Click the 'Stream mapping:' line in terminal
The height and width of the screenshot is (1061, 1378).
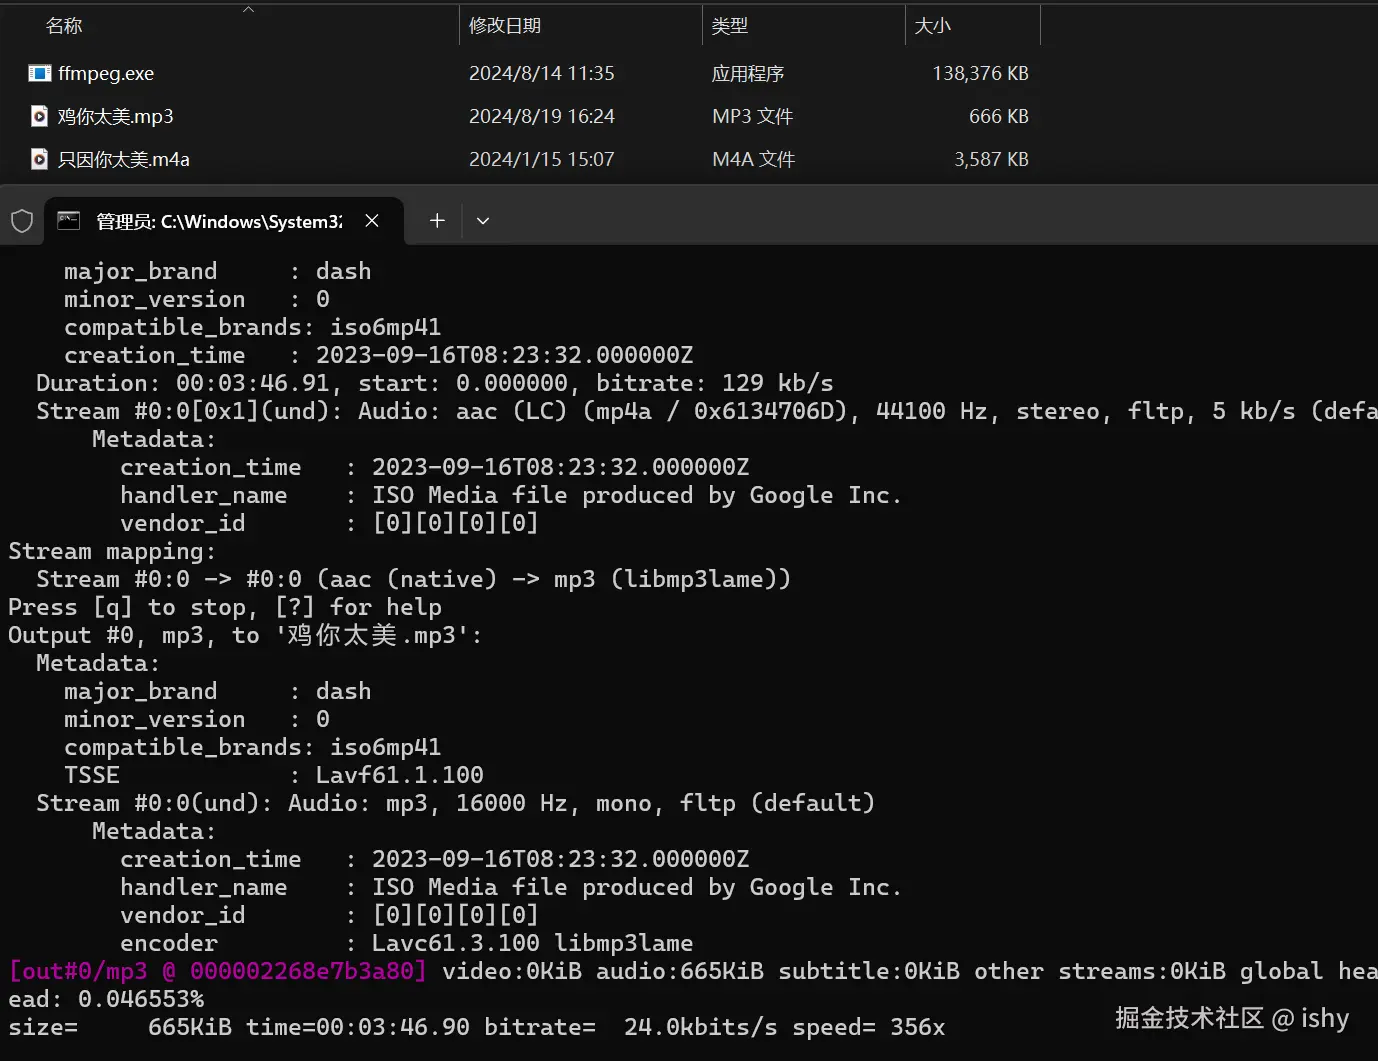tap(112, 551)
